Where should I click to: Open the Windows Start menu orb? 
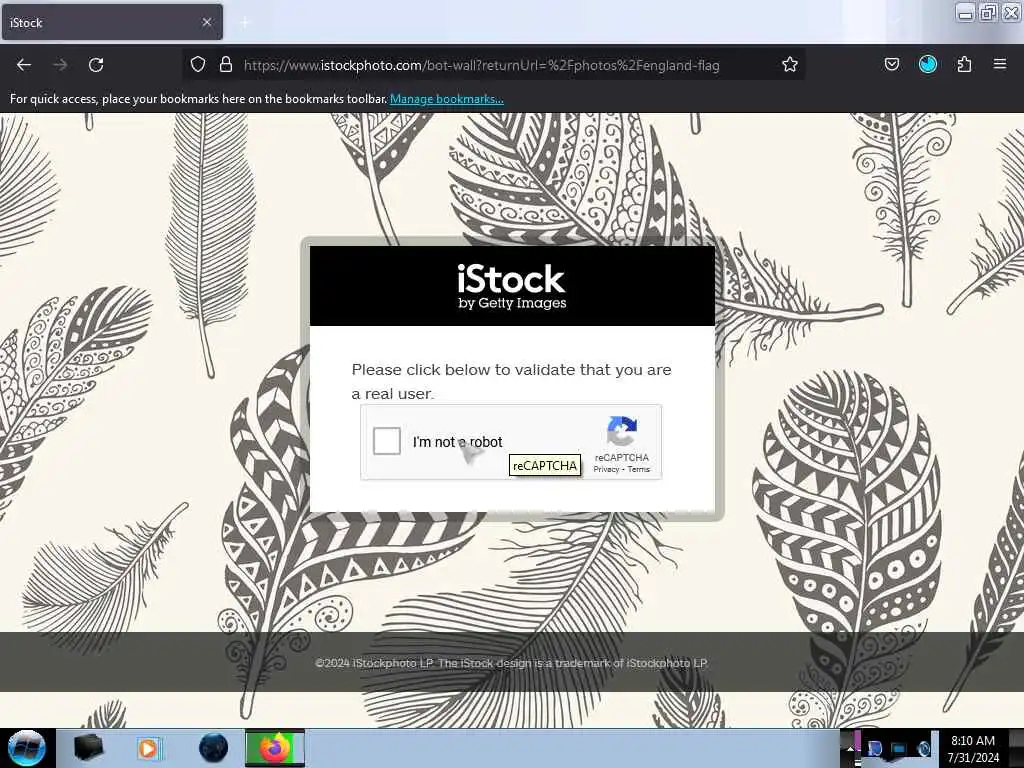click(x=26, y=748)
